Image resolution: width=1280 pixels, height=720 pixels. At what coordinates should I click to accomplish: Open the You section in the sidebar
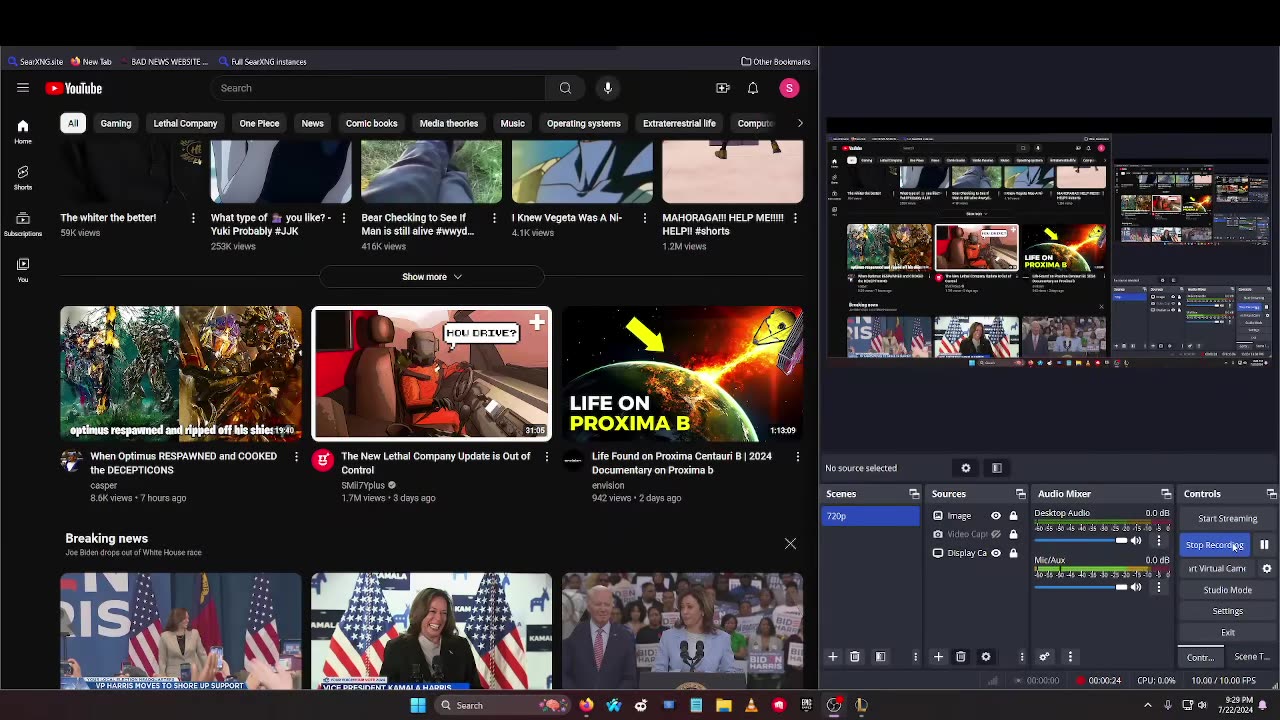[x=22, y=269]
